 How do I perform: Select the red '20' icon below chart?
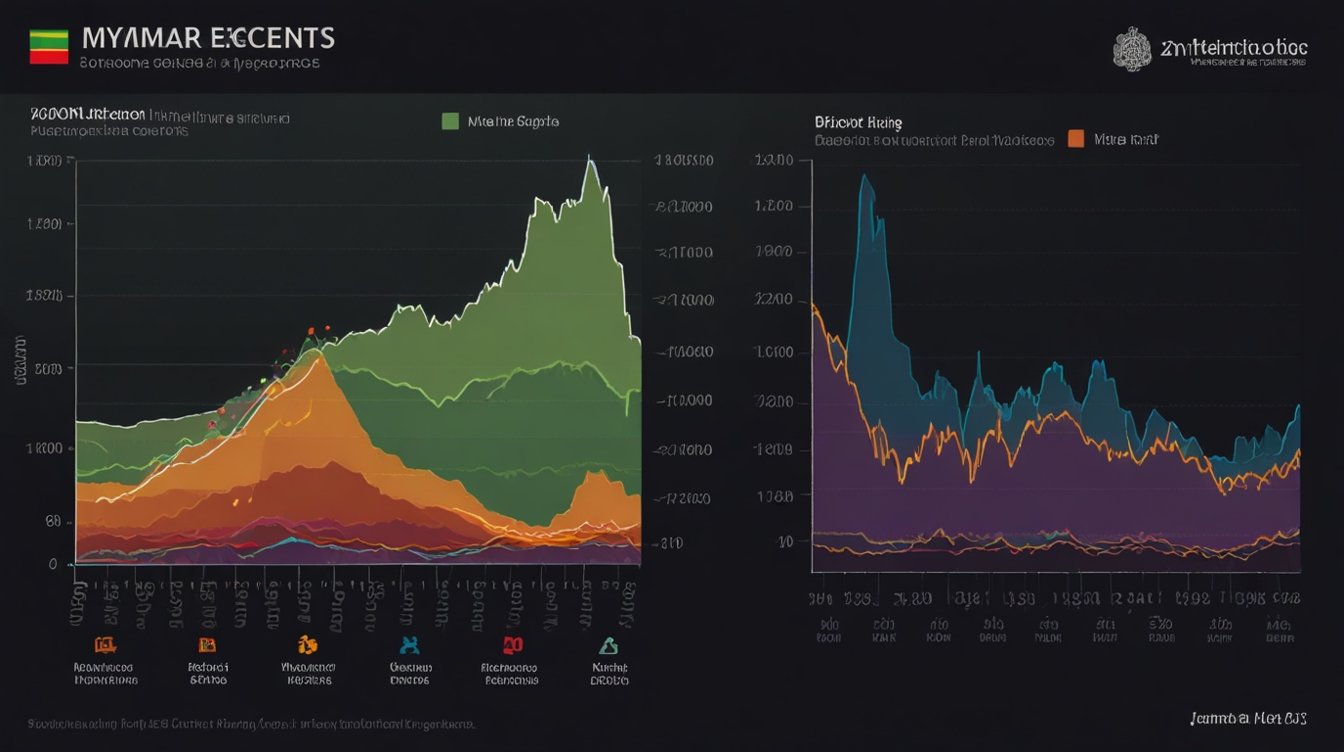click(x=512, y=645)
